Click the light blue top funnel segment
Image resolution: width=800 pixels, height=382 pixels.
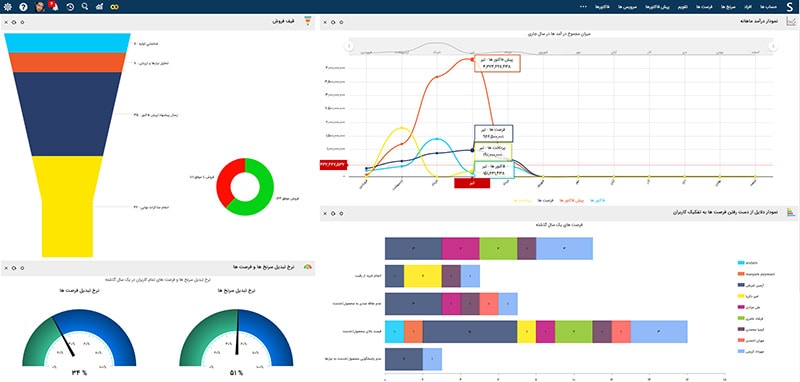(x=67, y=43)
